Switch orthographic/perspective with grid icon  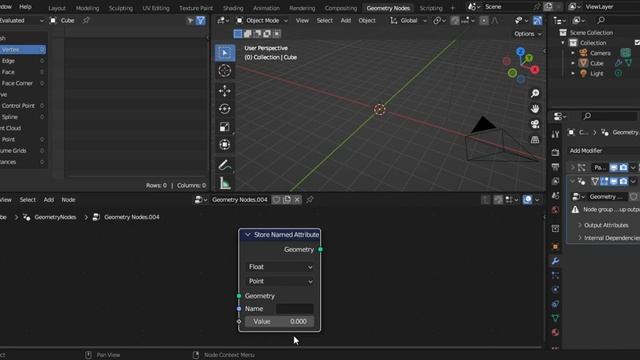point(535,140)
